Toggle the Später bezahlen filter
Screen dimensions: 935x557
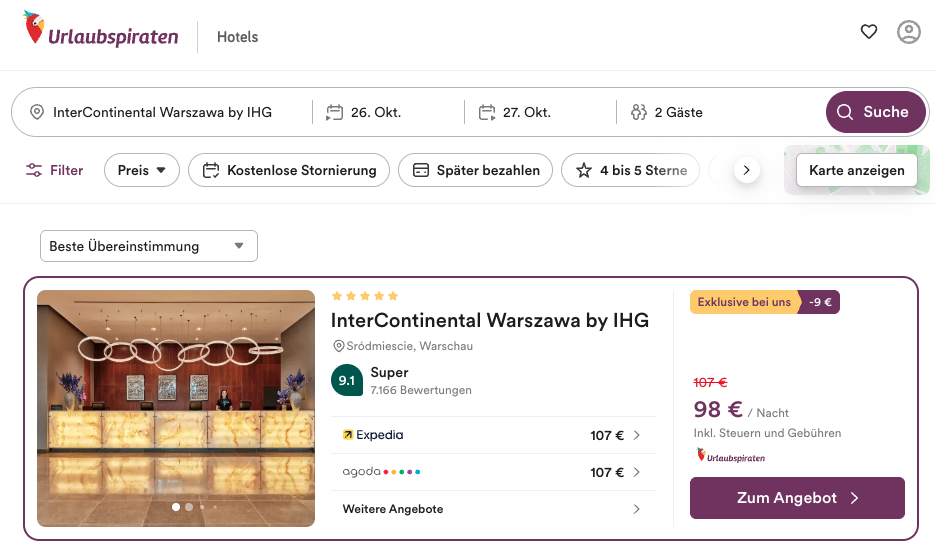coord(476,170)
